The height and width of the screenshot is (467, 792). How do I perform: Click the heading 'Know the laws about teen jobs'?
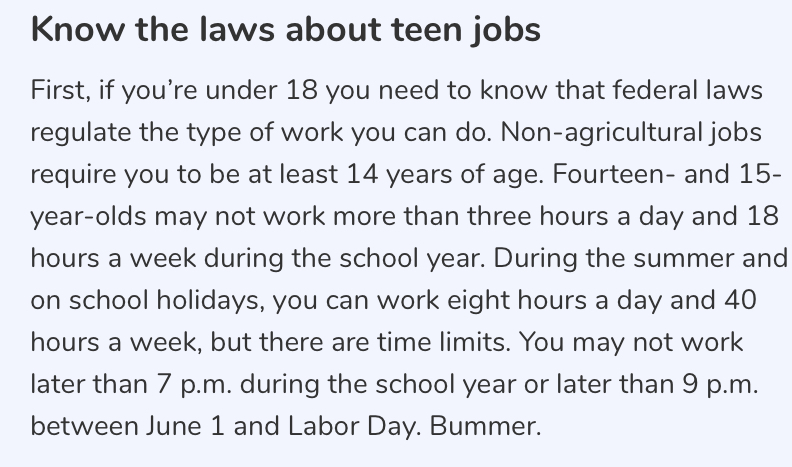pos(286,30)
